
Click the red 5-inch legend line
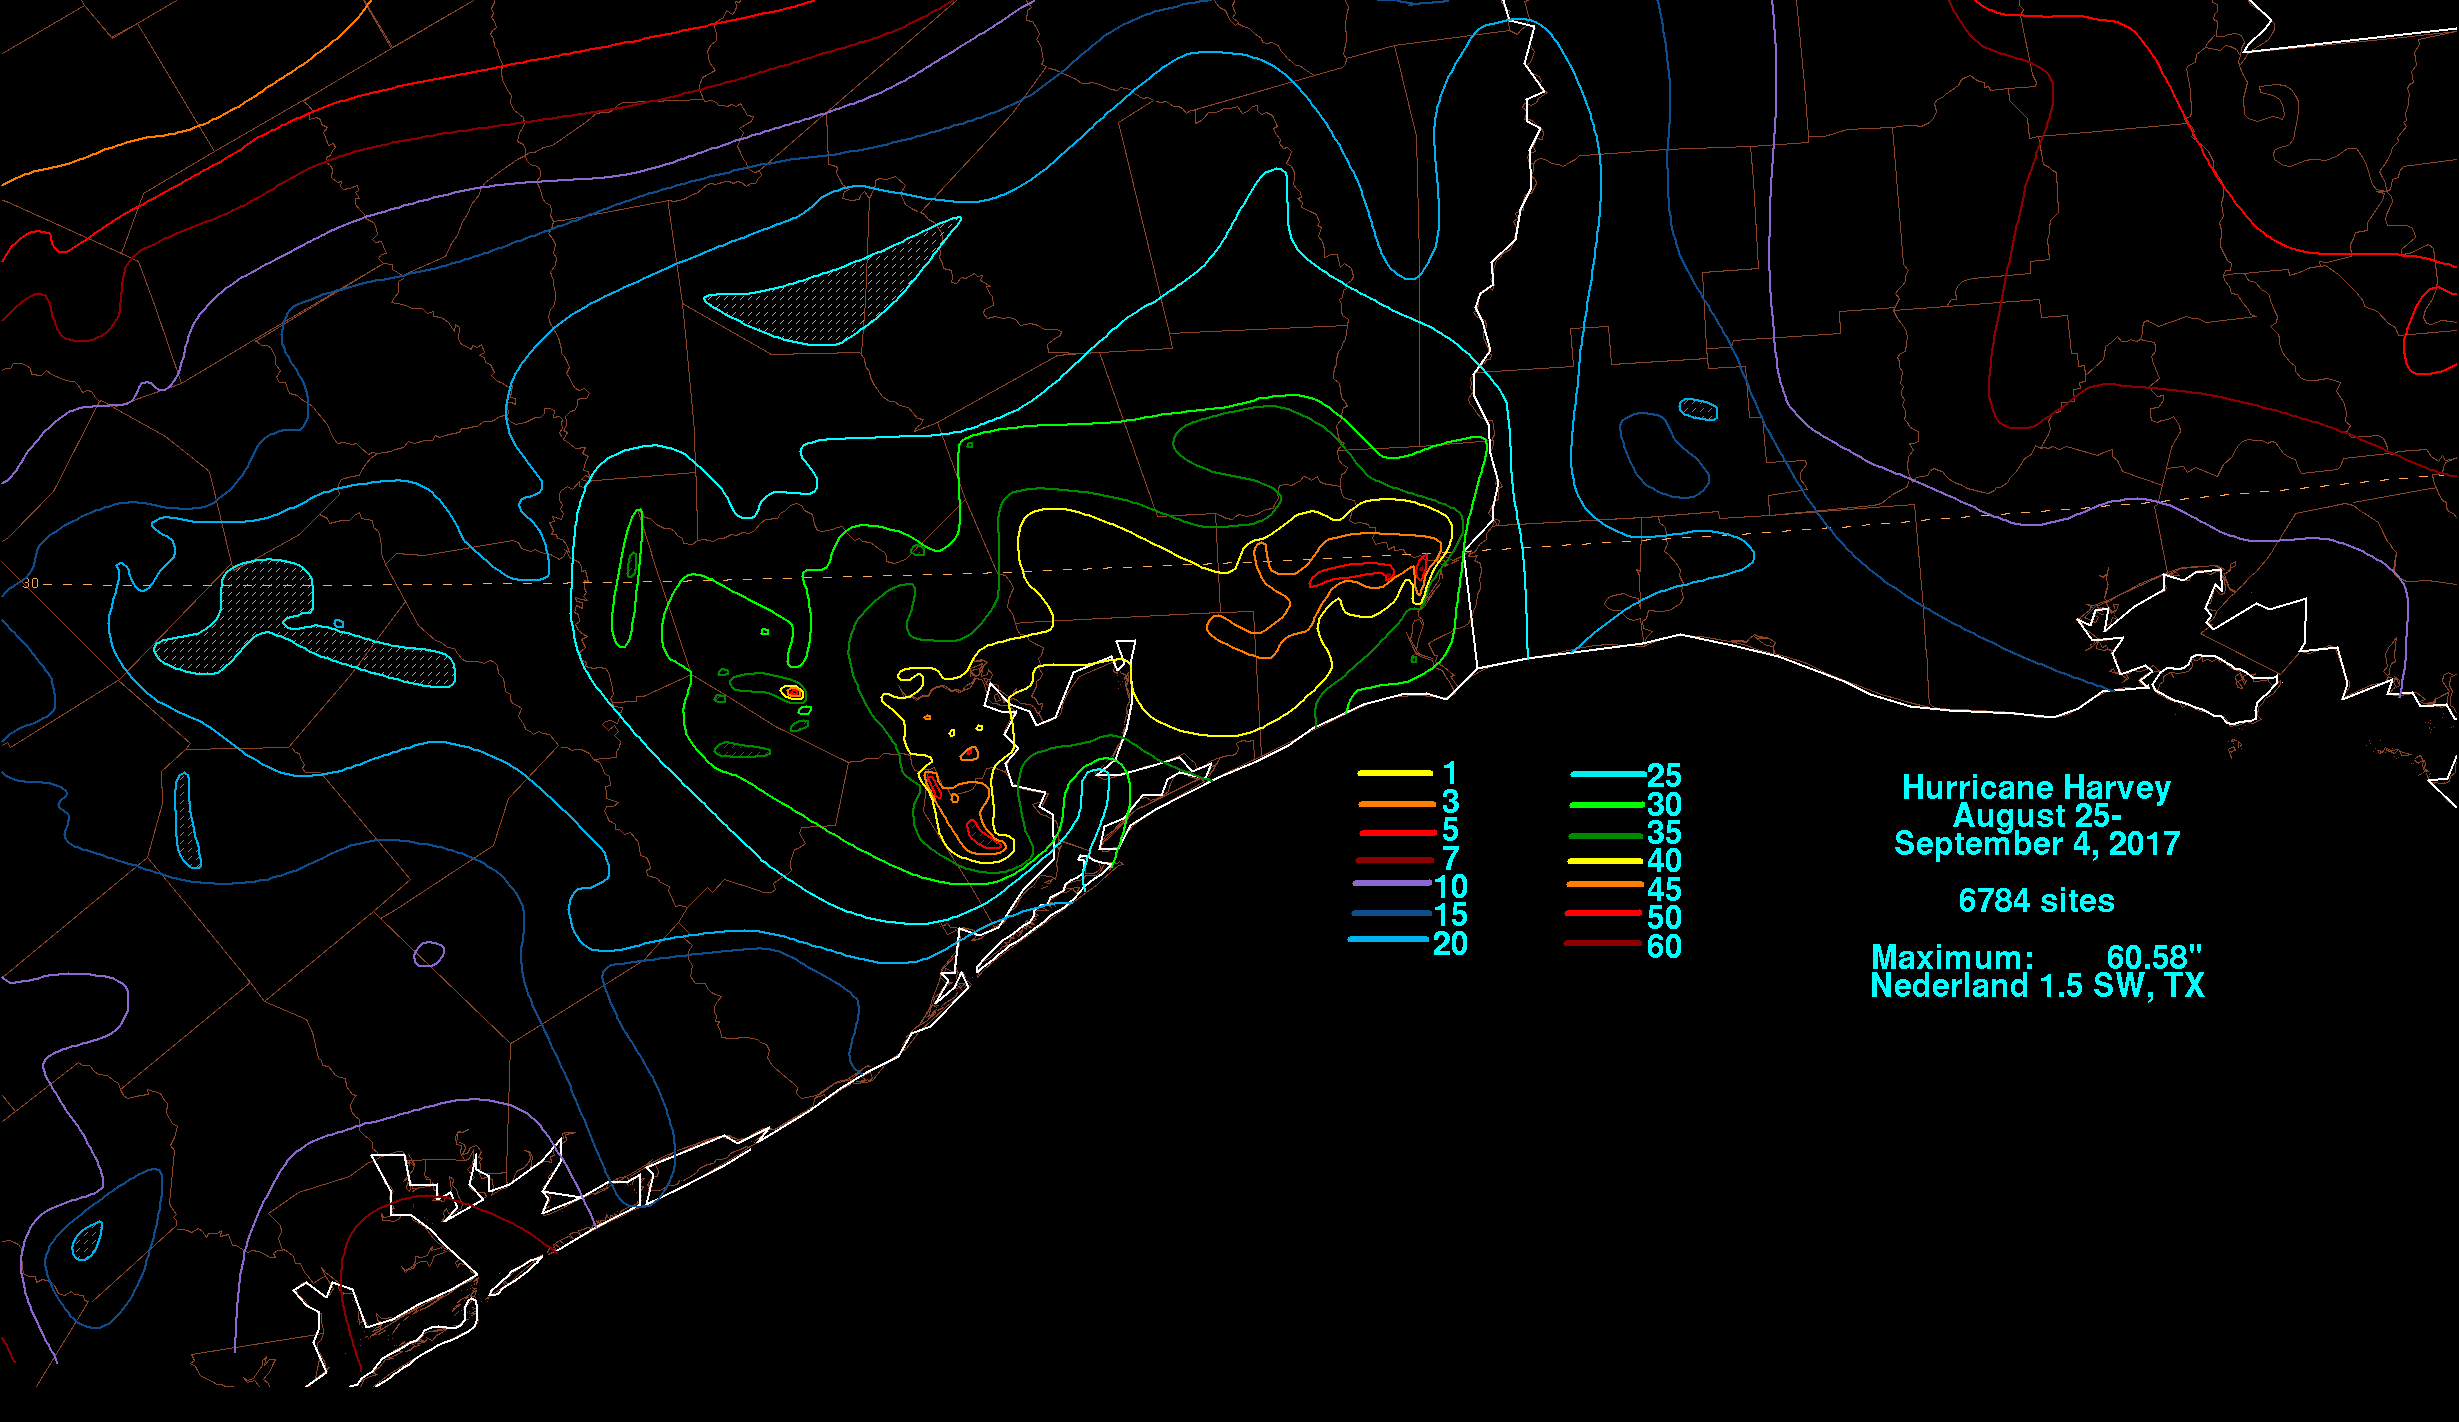pyautogui.click(x=1398, y=833)
